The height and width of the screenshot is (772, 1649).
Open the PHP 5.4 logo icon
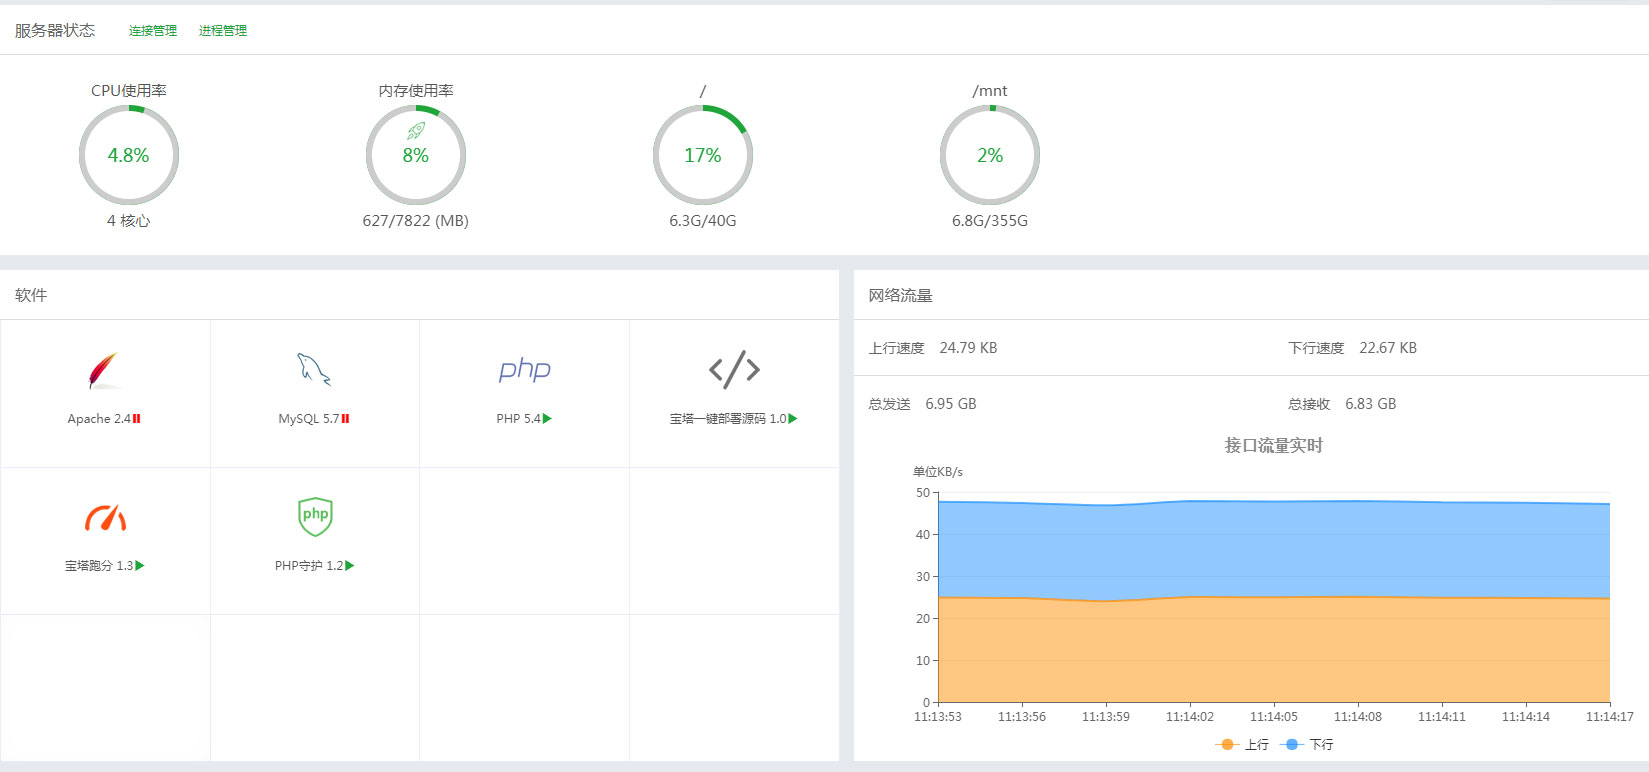tap(525, 370)
